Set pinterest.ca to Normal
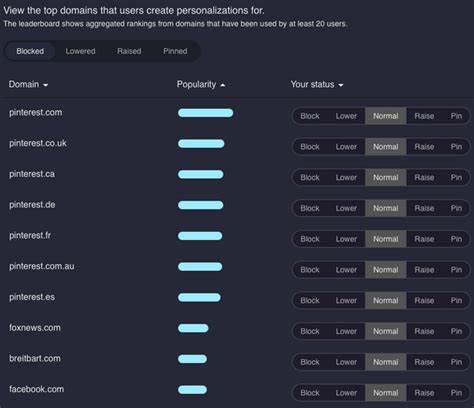 (386, 177)
